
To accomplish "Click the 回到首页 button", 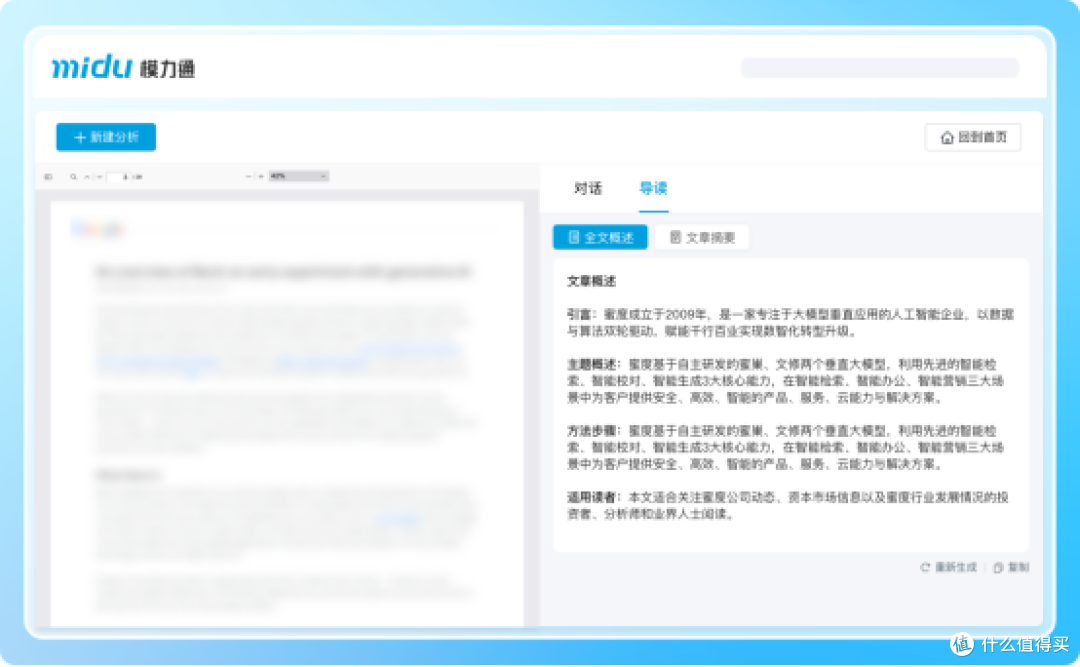I will coord(973,137).
